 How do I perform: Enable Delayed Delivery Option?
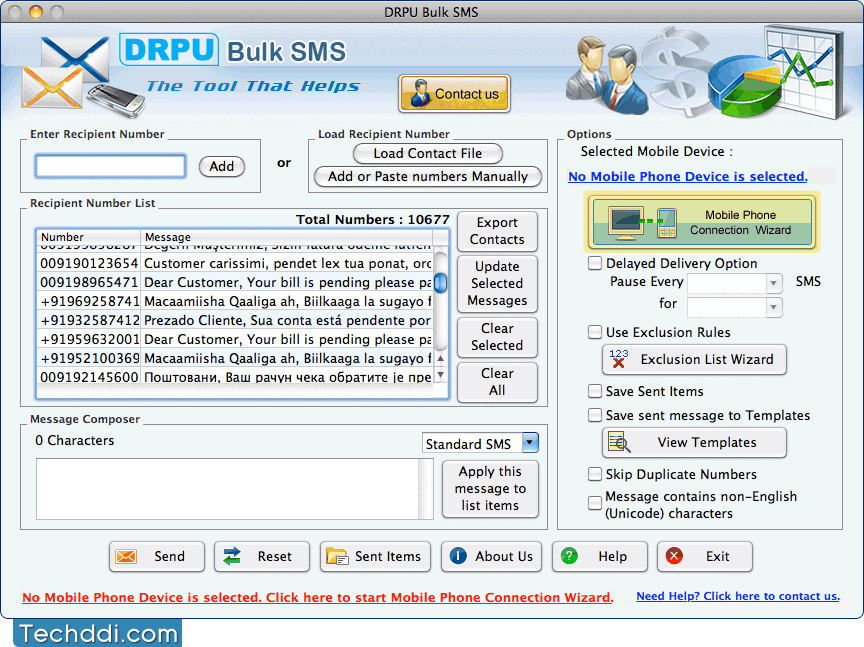595,263
